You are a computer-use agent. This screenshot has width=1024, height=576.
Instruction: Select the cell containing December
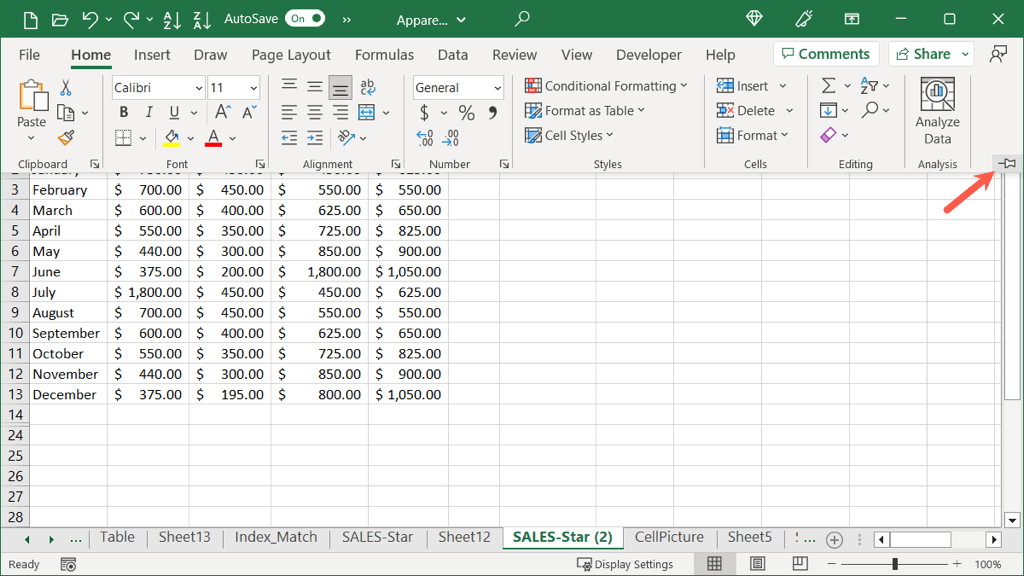(x=67, y=394)
